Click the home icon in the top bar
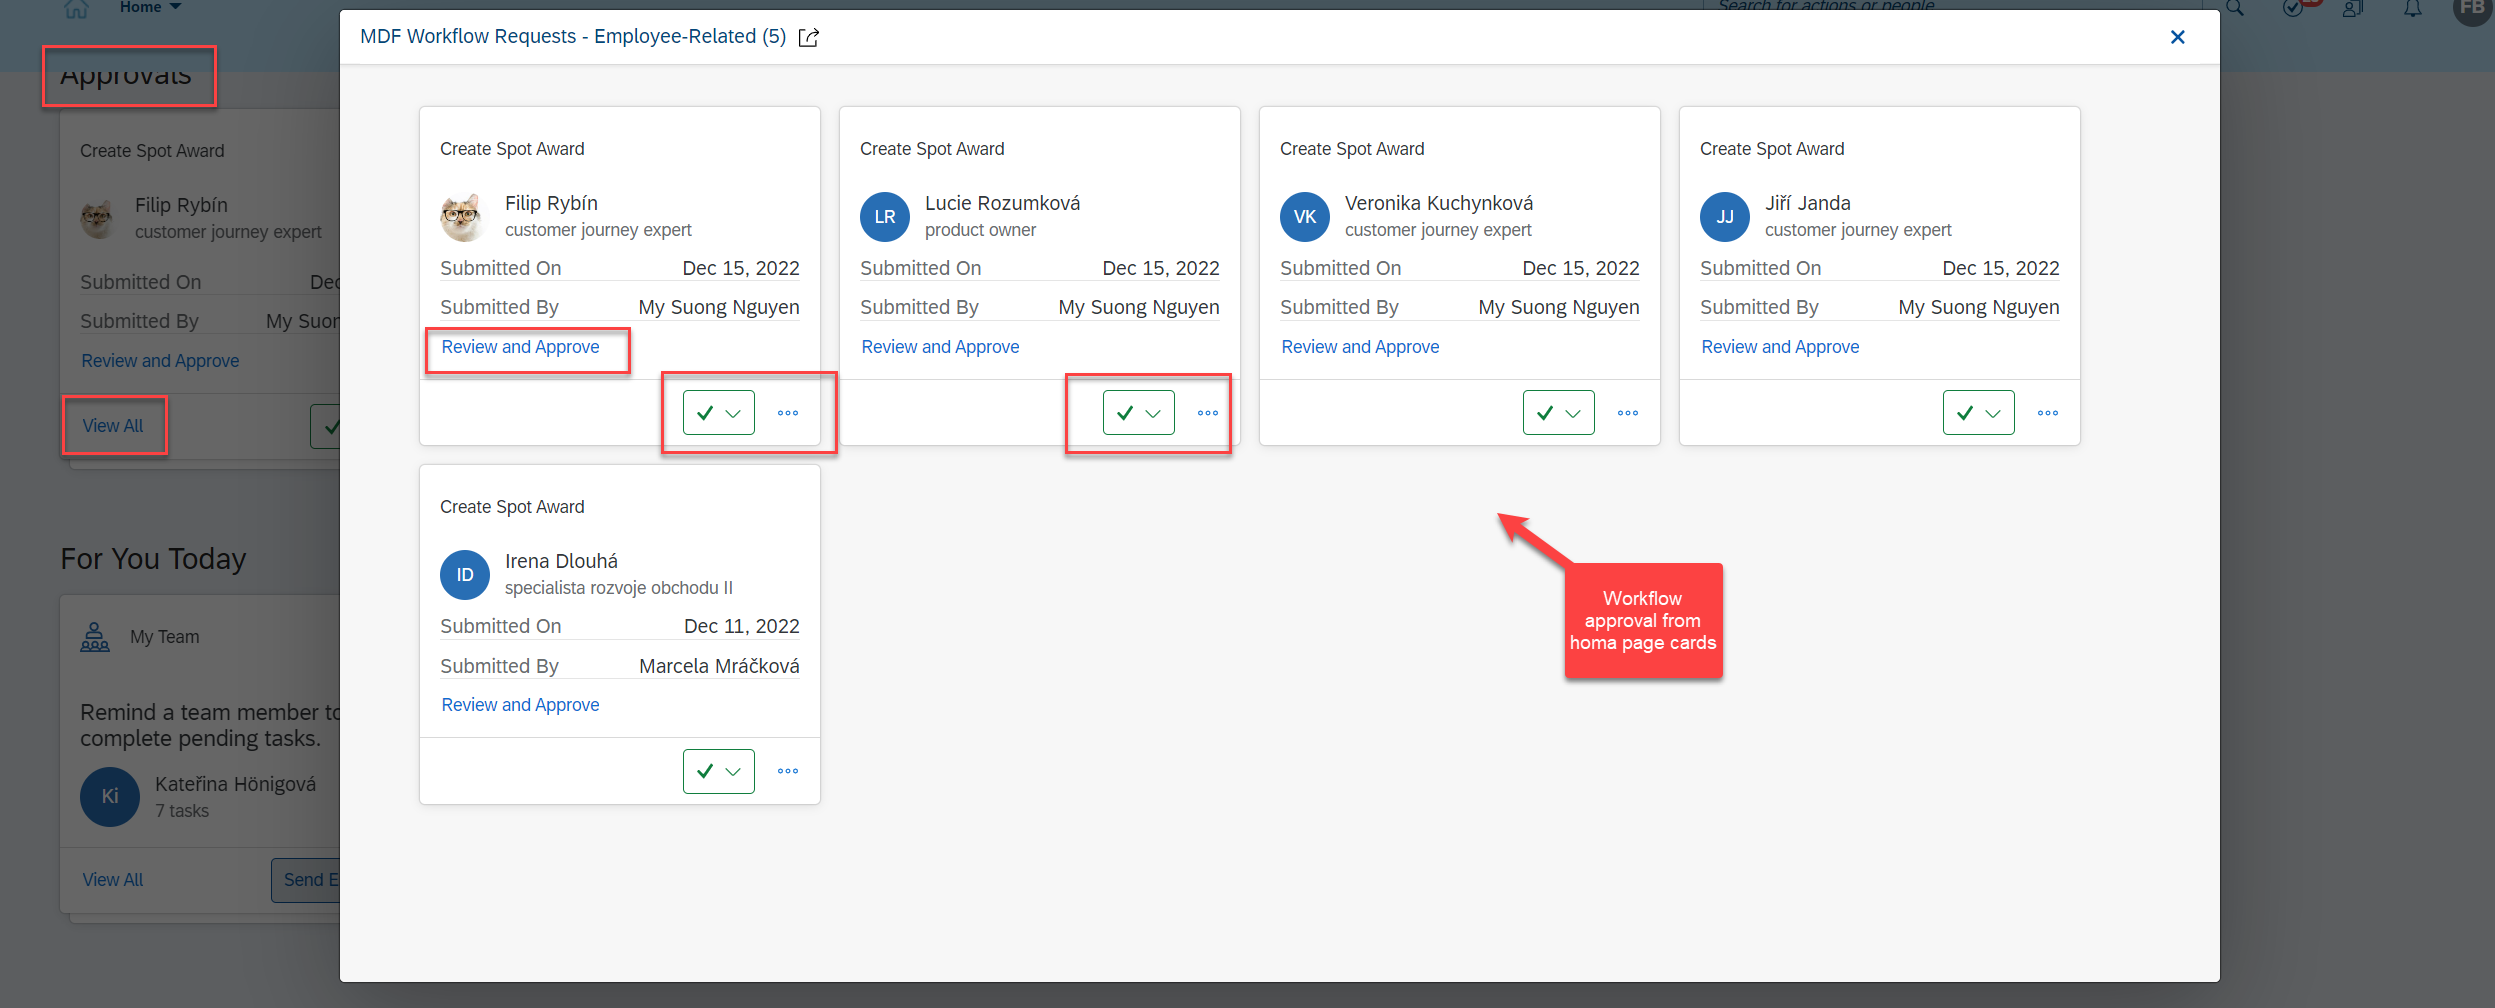Image resolution: width=2495 pixels, height=1008 pixels. [76, 8]
